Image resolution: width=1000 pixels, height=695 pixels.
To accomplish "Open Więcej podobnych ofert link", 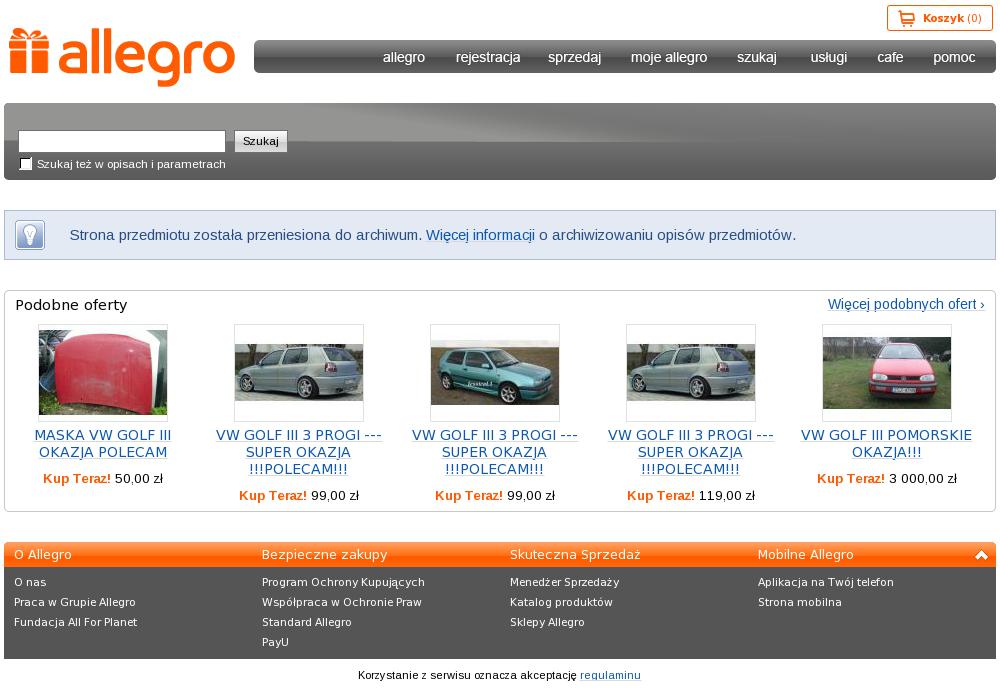I will pyautogui.click(x=906, y=304).
